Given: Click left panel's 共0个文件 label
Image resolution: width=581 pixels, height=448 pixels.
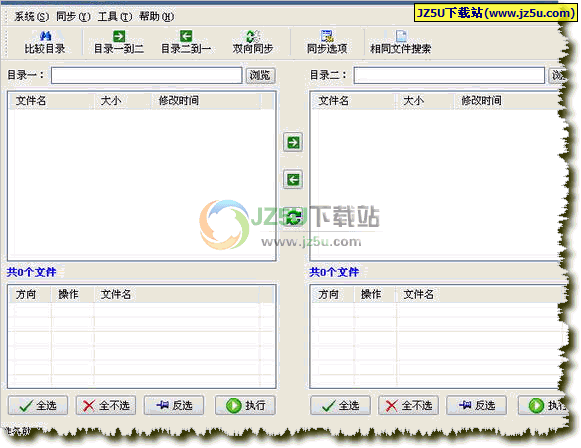Looking at the screenshot, I should 31,272.
